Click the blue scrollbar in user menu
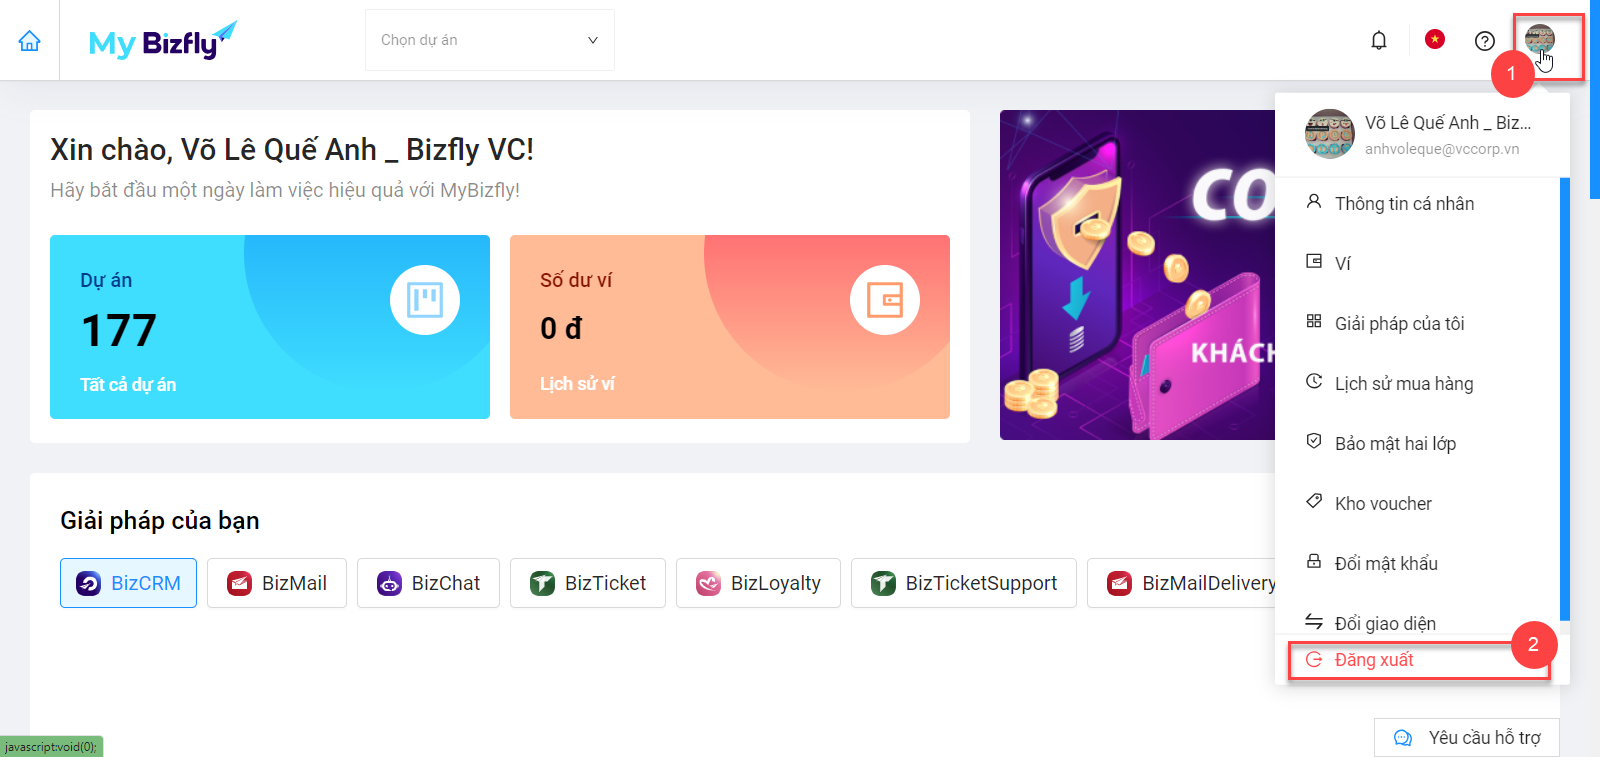Screen dimensions: 1600x757 1565,400
